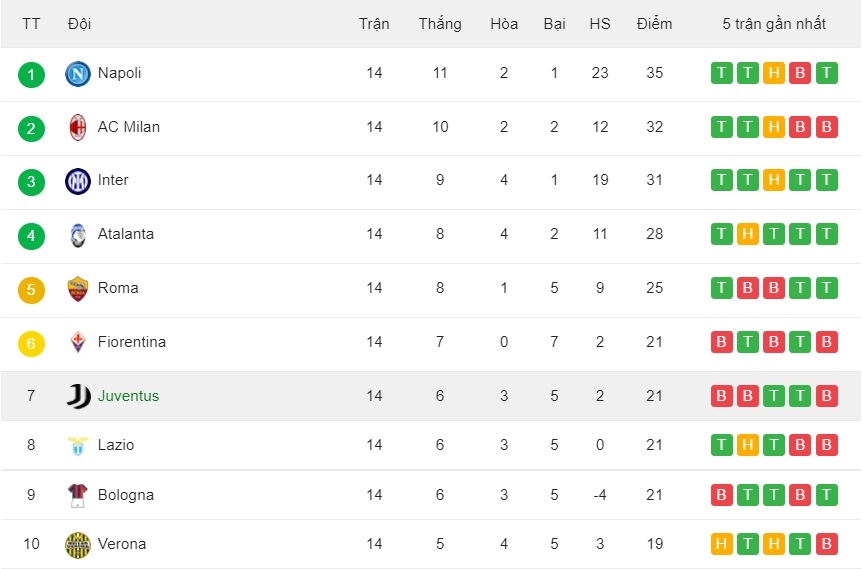Screen dimensions: 862x569
Task: Click Atalanta's orange H draw badge
Action: click(748, 234)
